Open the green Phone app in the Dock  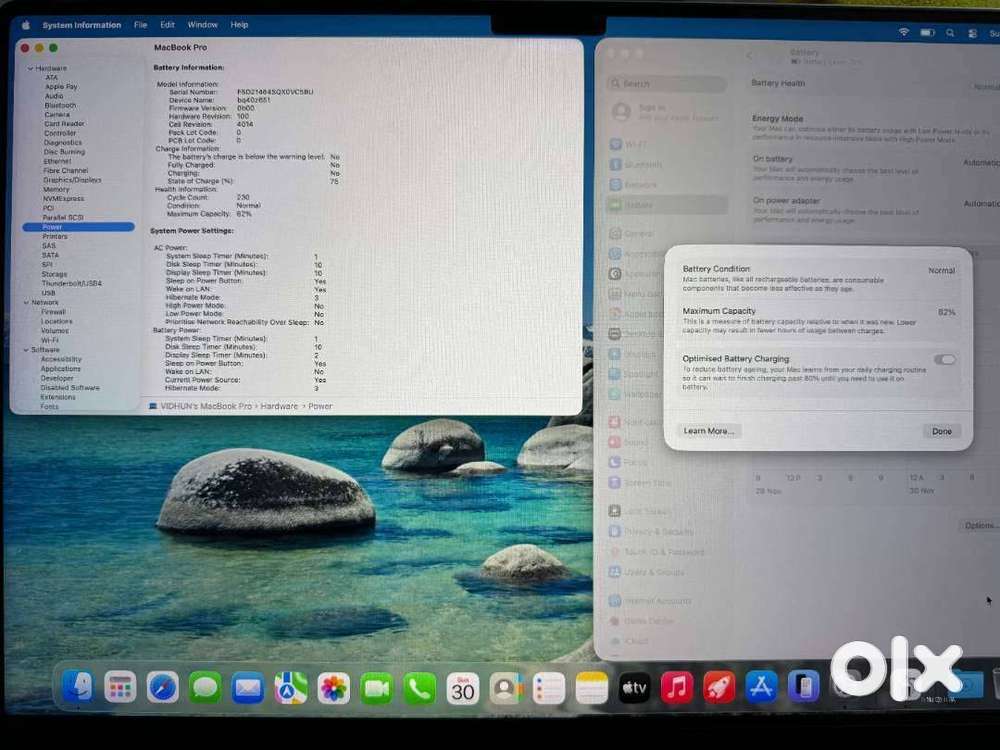pos(419,688)
